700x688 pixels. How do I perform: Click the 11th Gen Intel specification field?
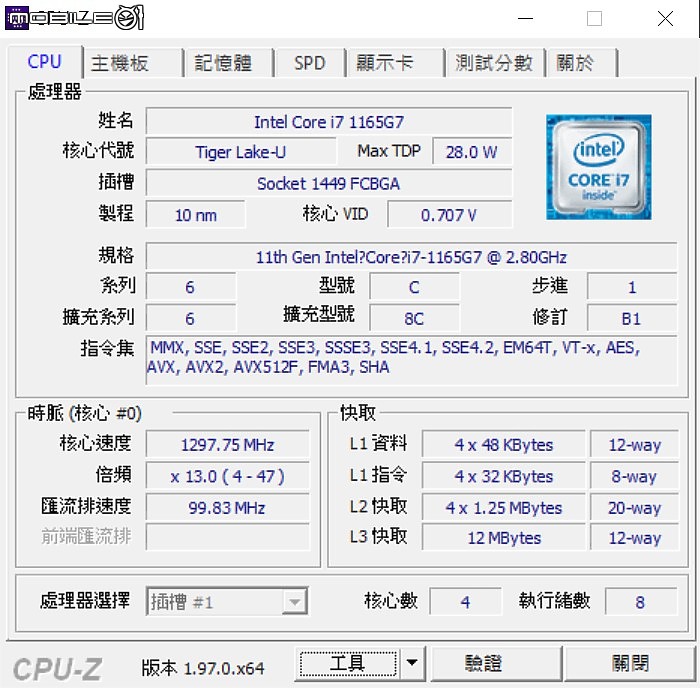[411, 257]
